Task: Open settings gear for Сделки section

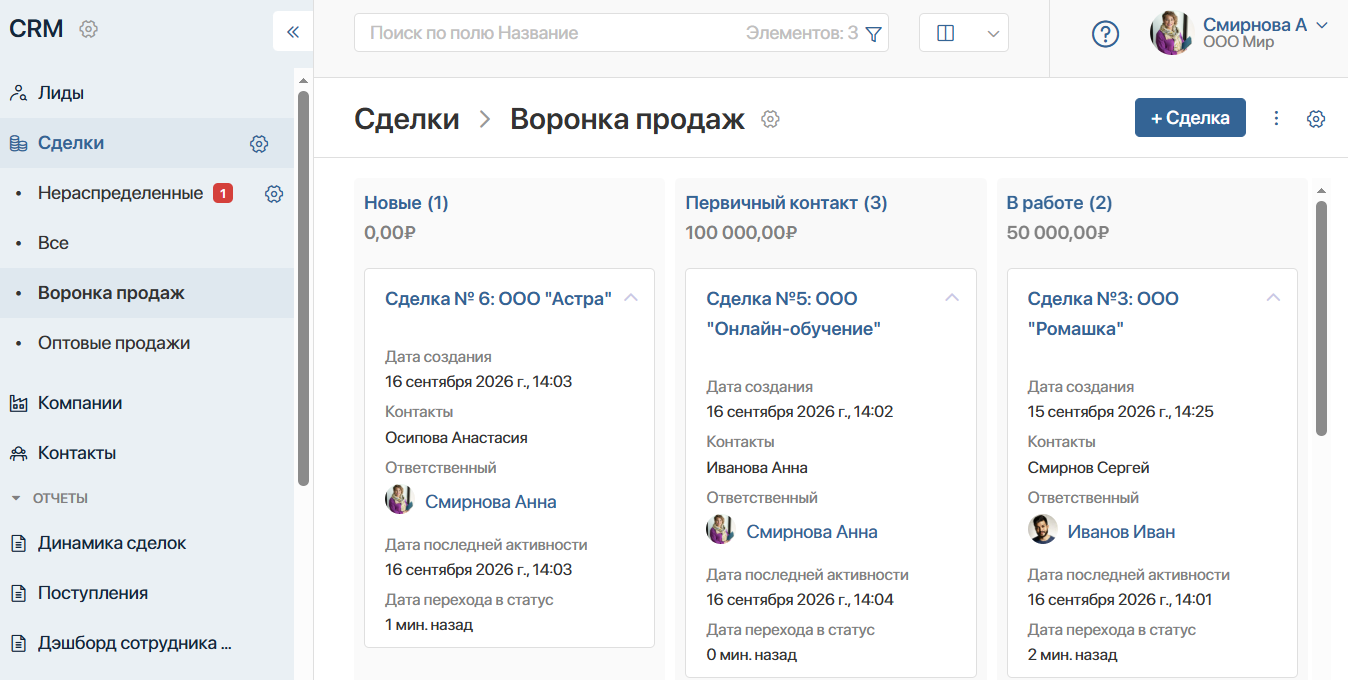Action: [259, 144]
